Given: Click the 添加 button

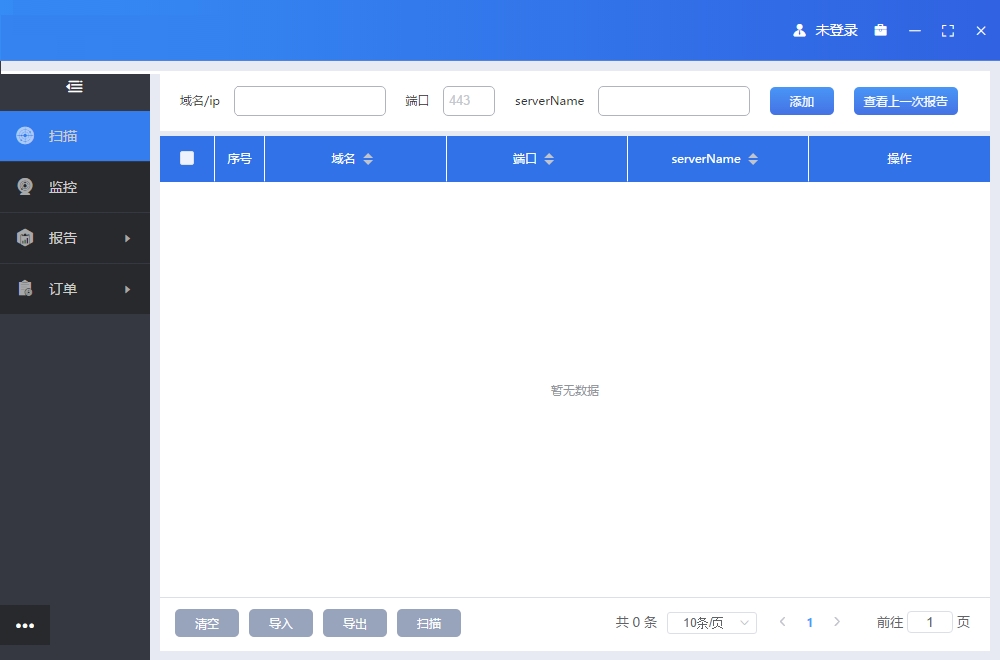Looking at the screenshot, I should (802, 101).
